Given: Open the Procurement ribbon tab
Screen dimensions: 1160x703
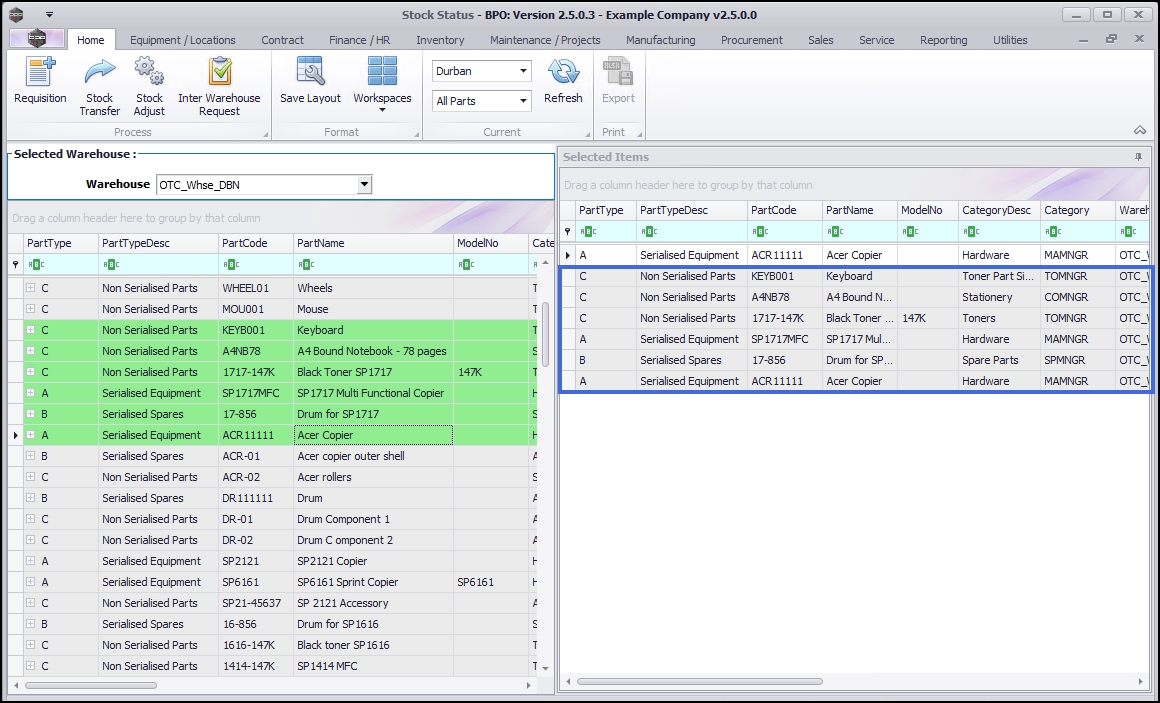Looking at the screenshot, I should click(x=752, y=40).
